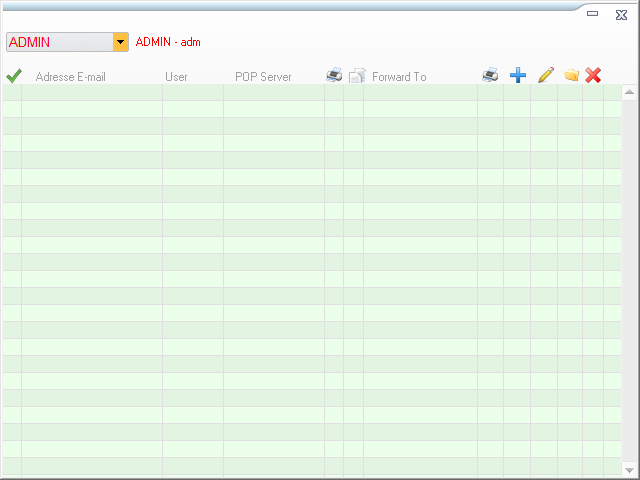
Task: Minimize the window
Action: (x=593, y=14)
